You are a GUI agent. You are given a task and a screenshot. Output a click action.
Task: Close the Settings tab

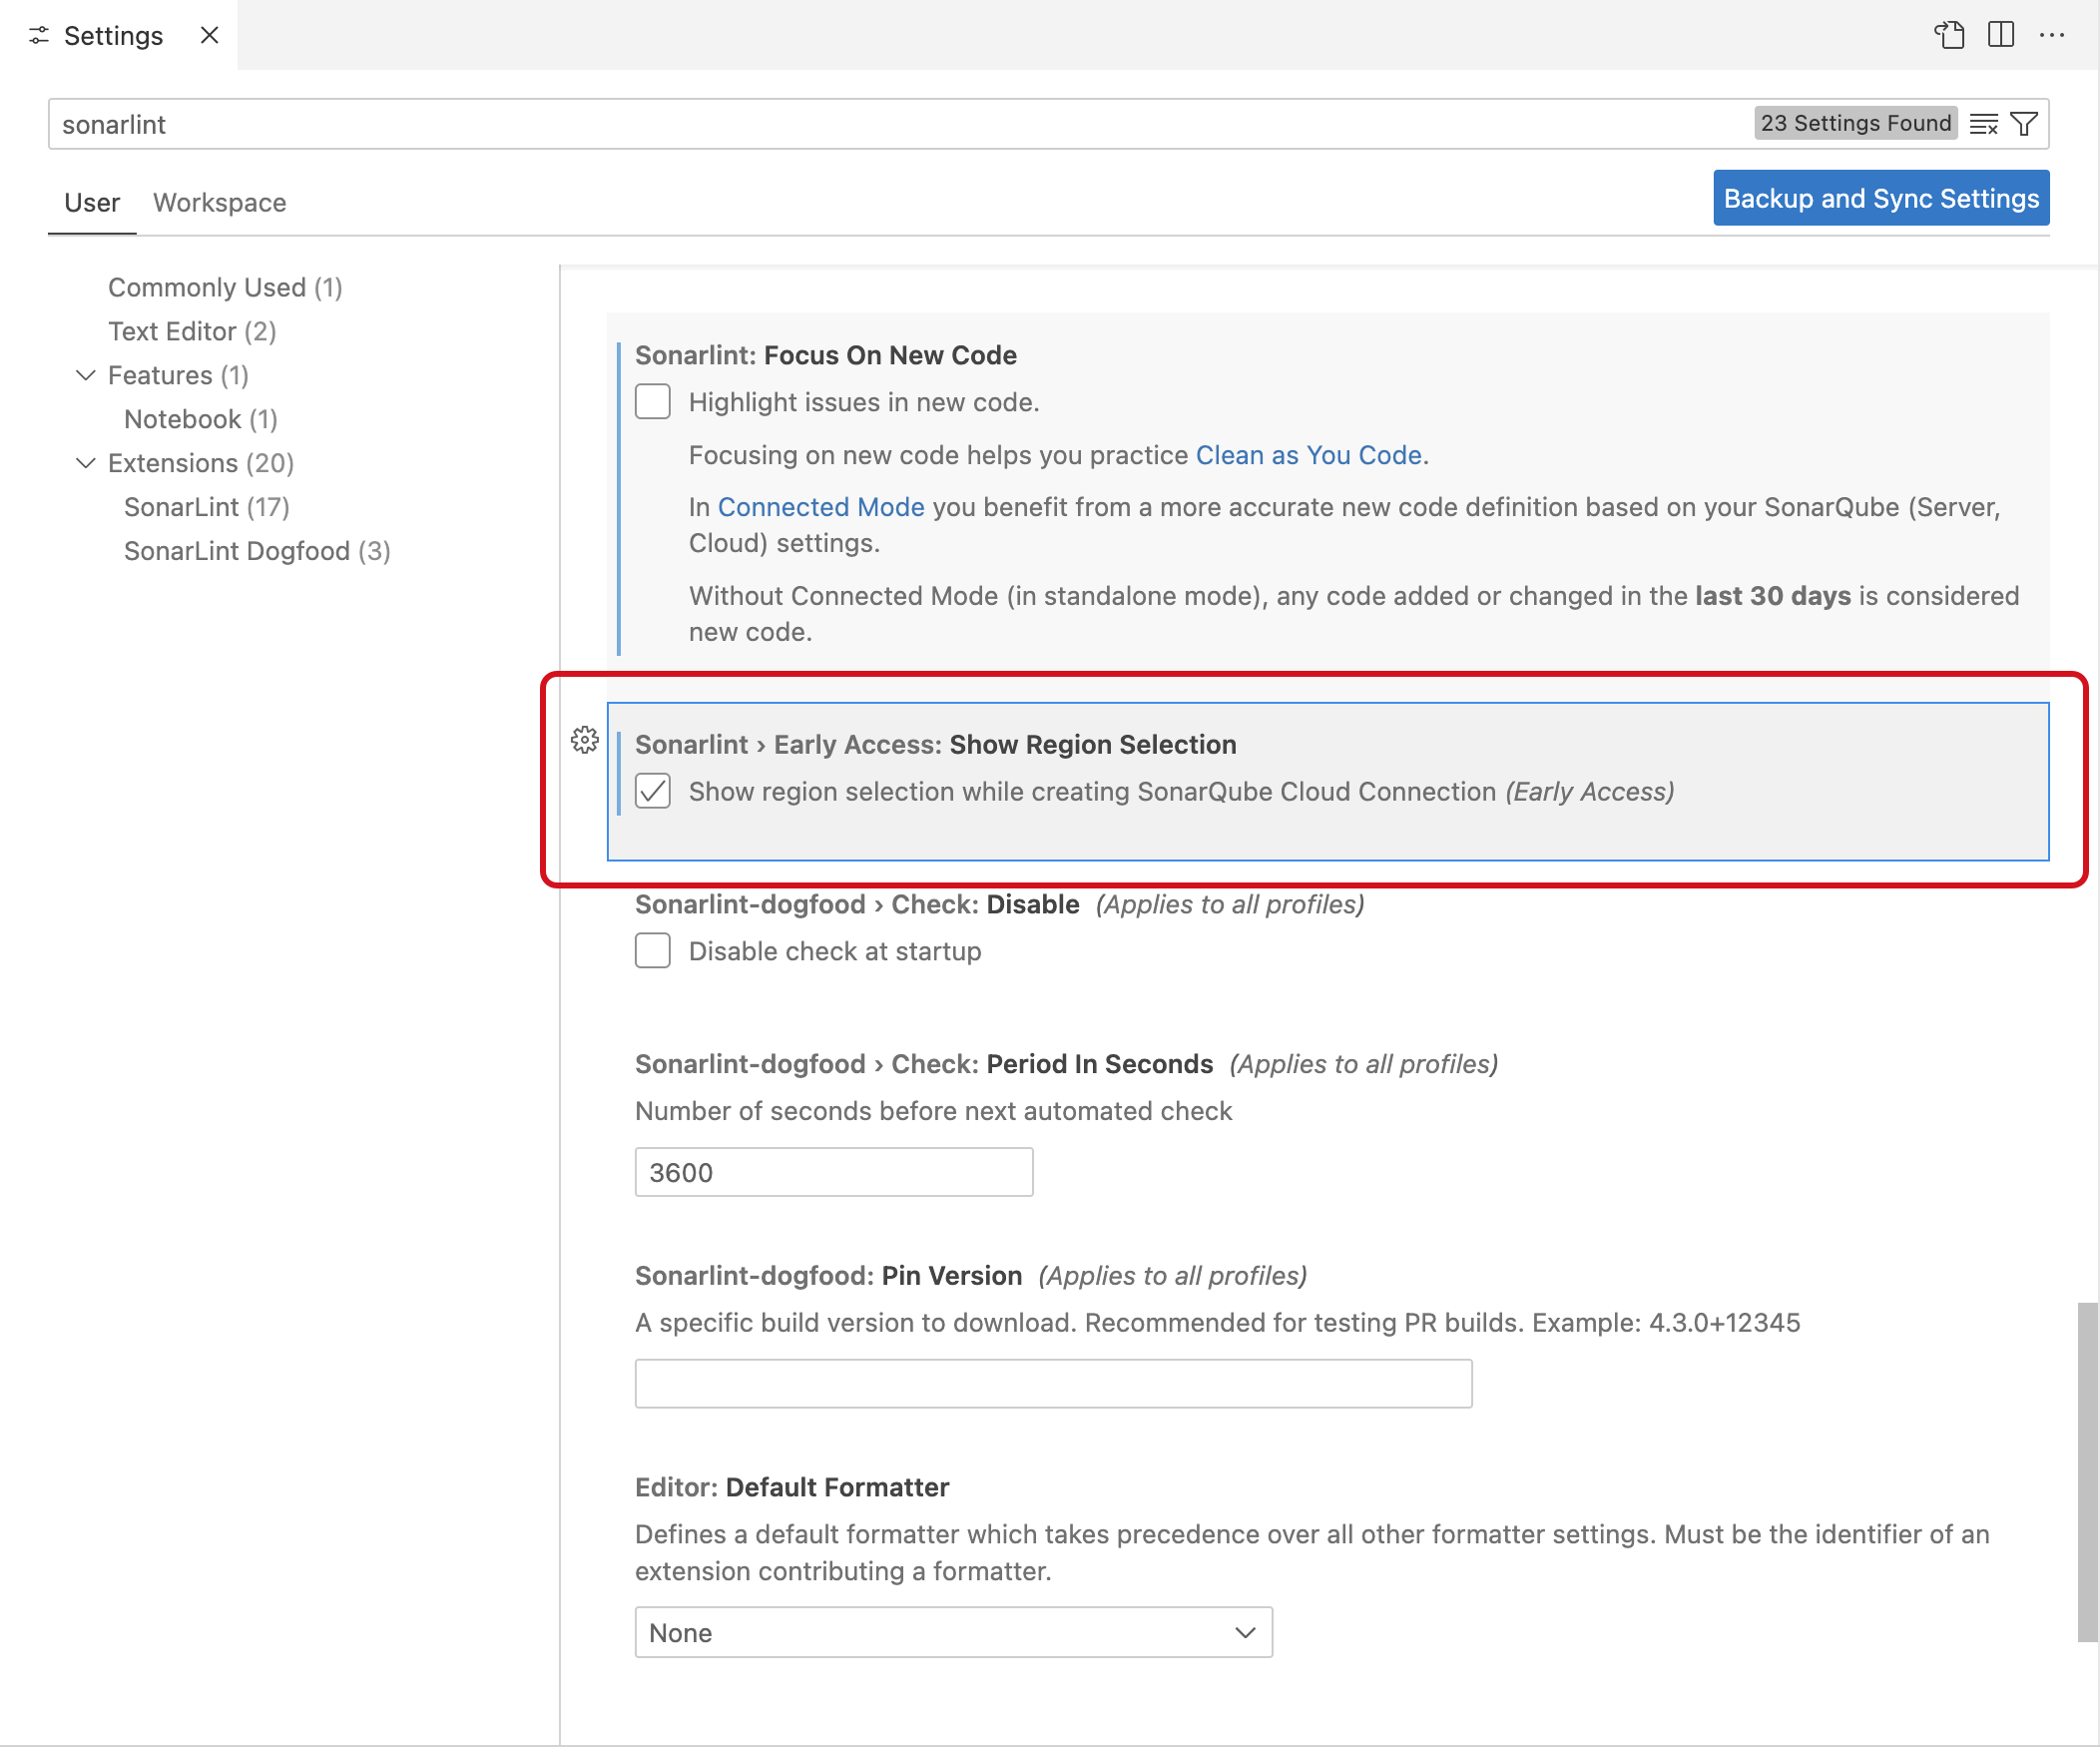pos(209,35)
